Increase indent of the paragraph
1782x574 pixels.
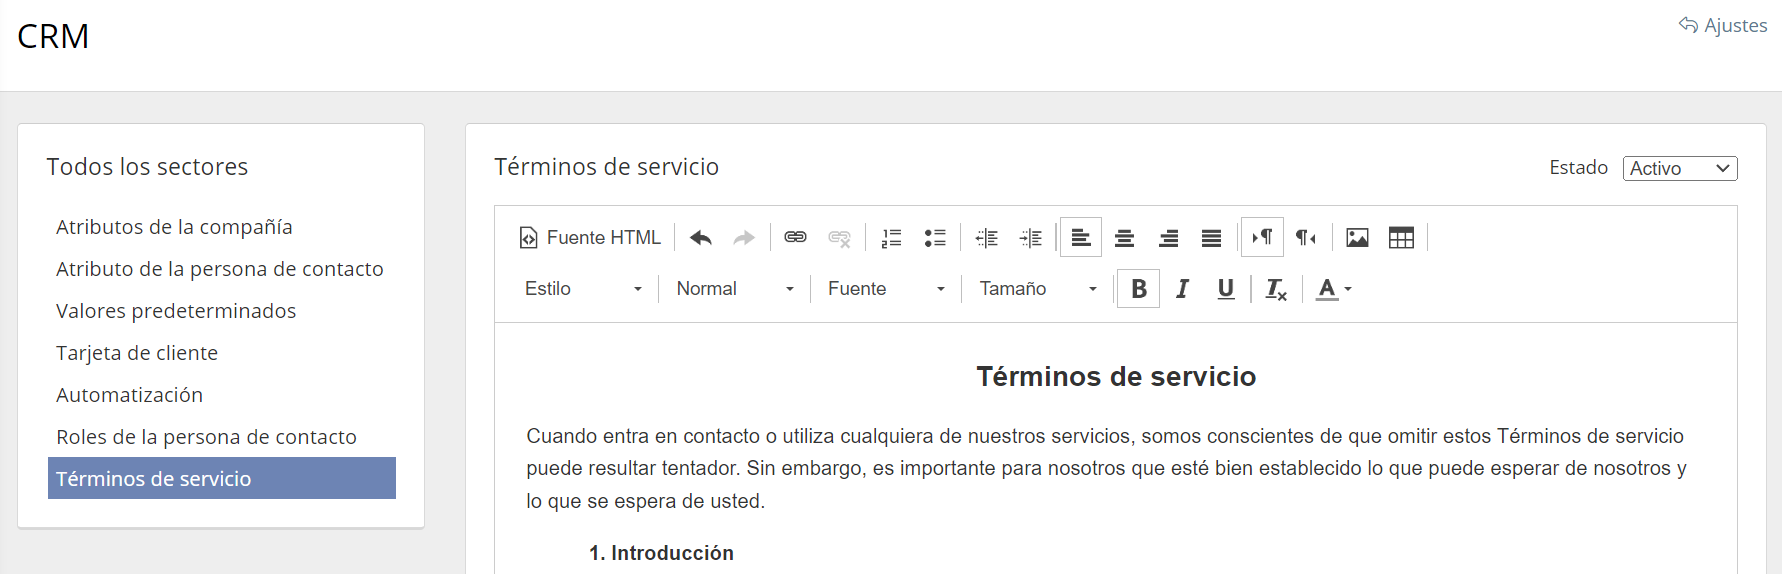1030,238
